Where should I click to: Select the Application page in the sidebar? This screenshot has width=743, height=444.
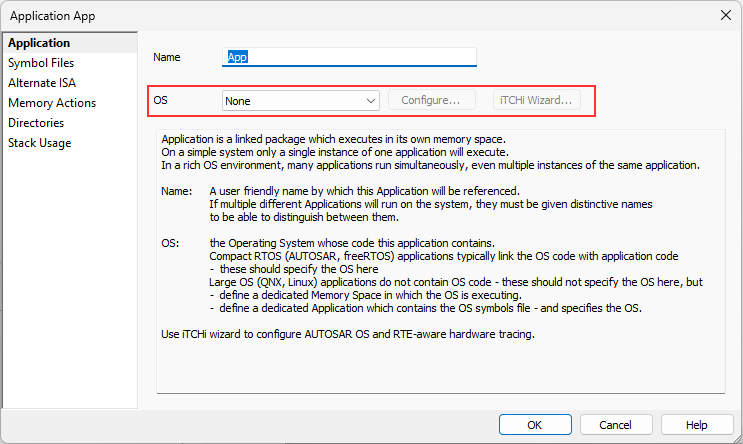pyautogui.click(x=39, y=43)
